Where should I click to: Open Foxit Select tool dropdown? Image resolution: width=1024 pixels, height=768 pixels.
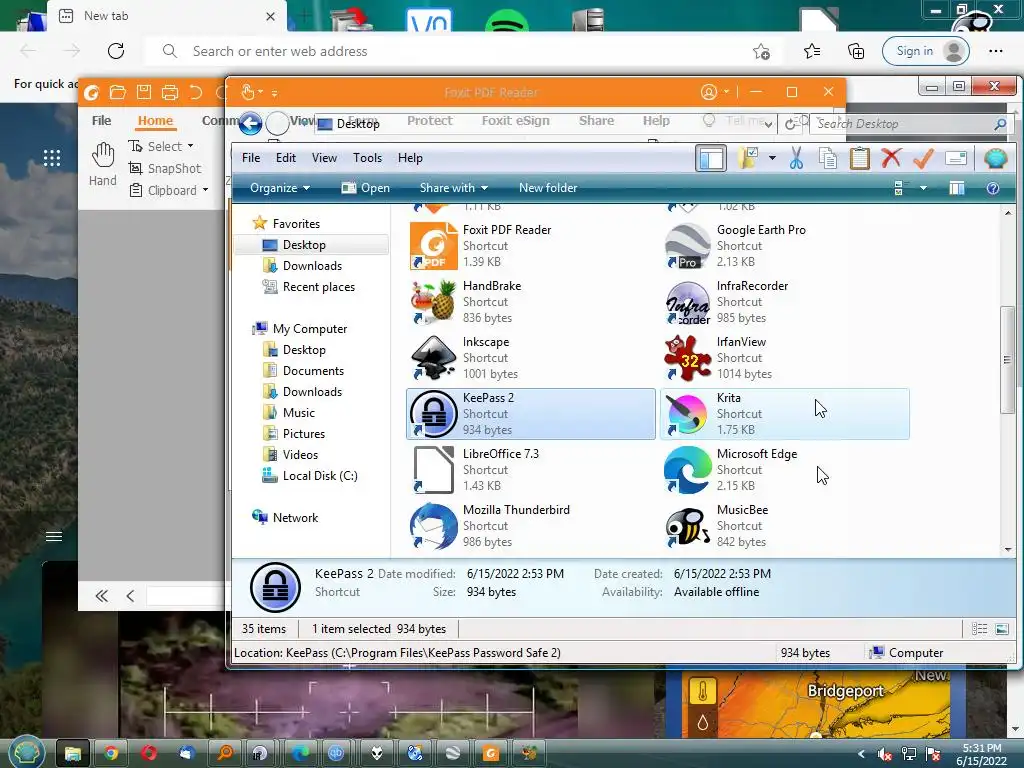191,146
